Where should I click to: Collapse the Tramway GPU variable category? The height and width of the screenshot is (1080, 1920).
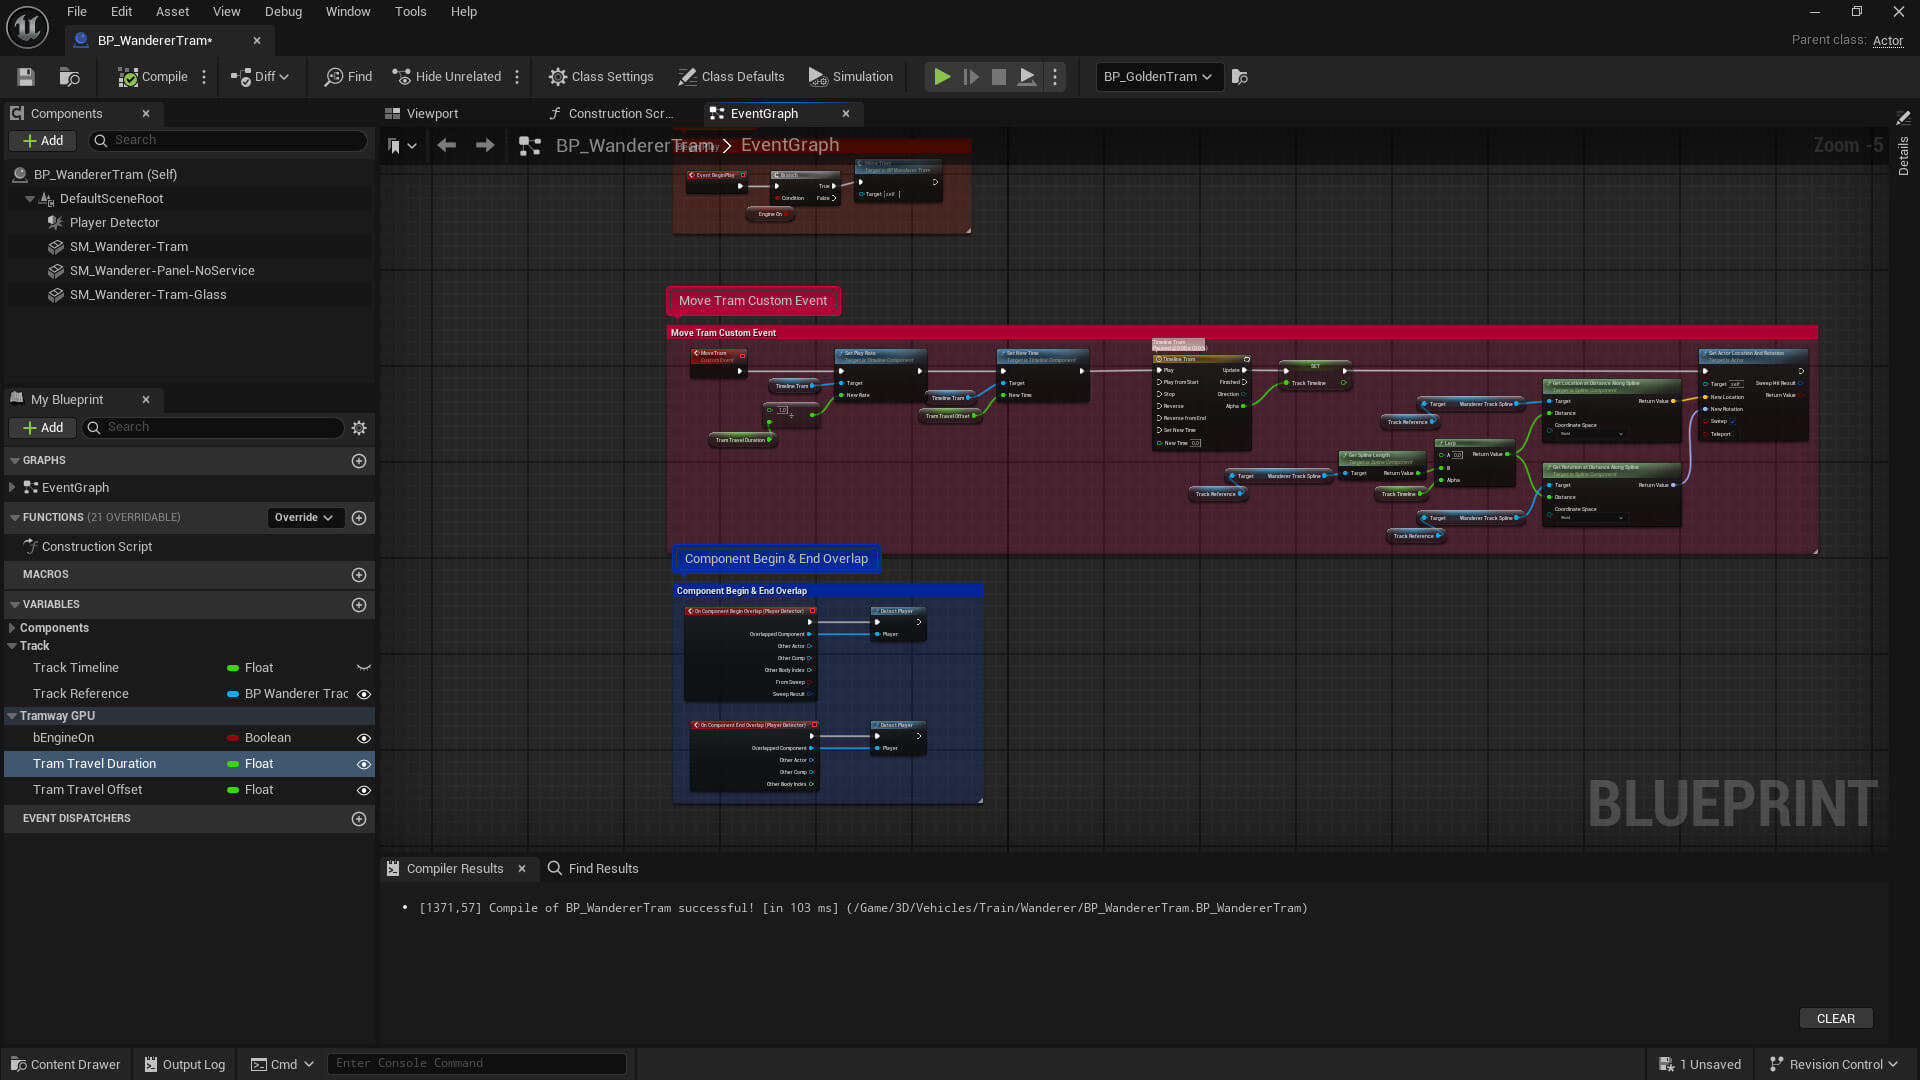pos(11,715)
